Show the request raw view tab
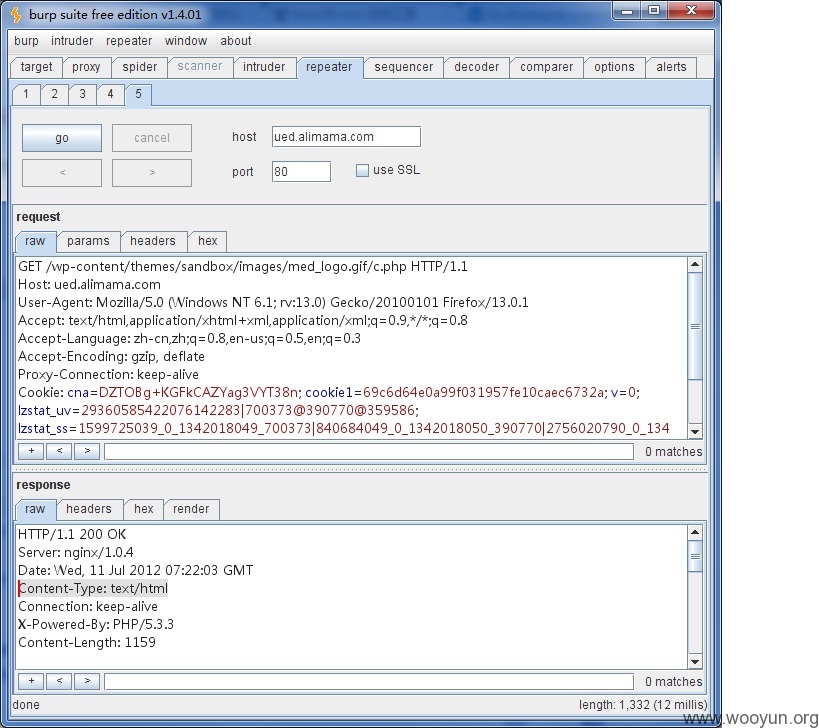The width and height of the screenshot is (819, 728). [x=35, y=241]
